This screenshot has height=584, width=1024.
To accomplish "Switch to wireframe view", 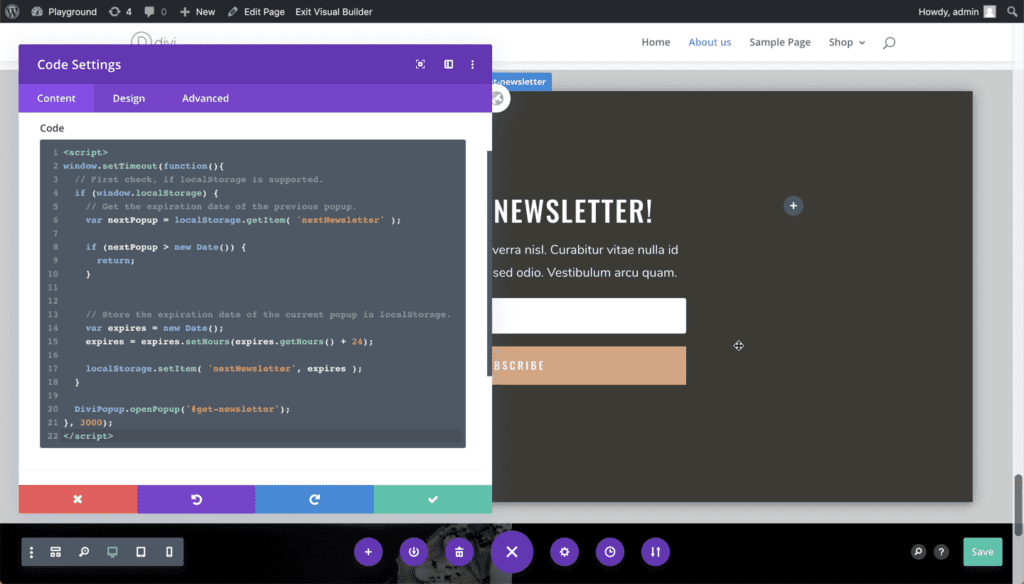I will [x=56, y=552].
